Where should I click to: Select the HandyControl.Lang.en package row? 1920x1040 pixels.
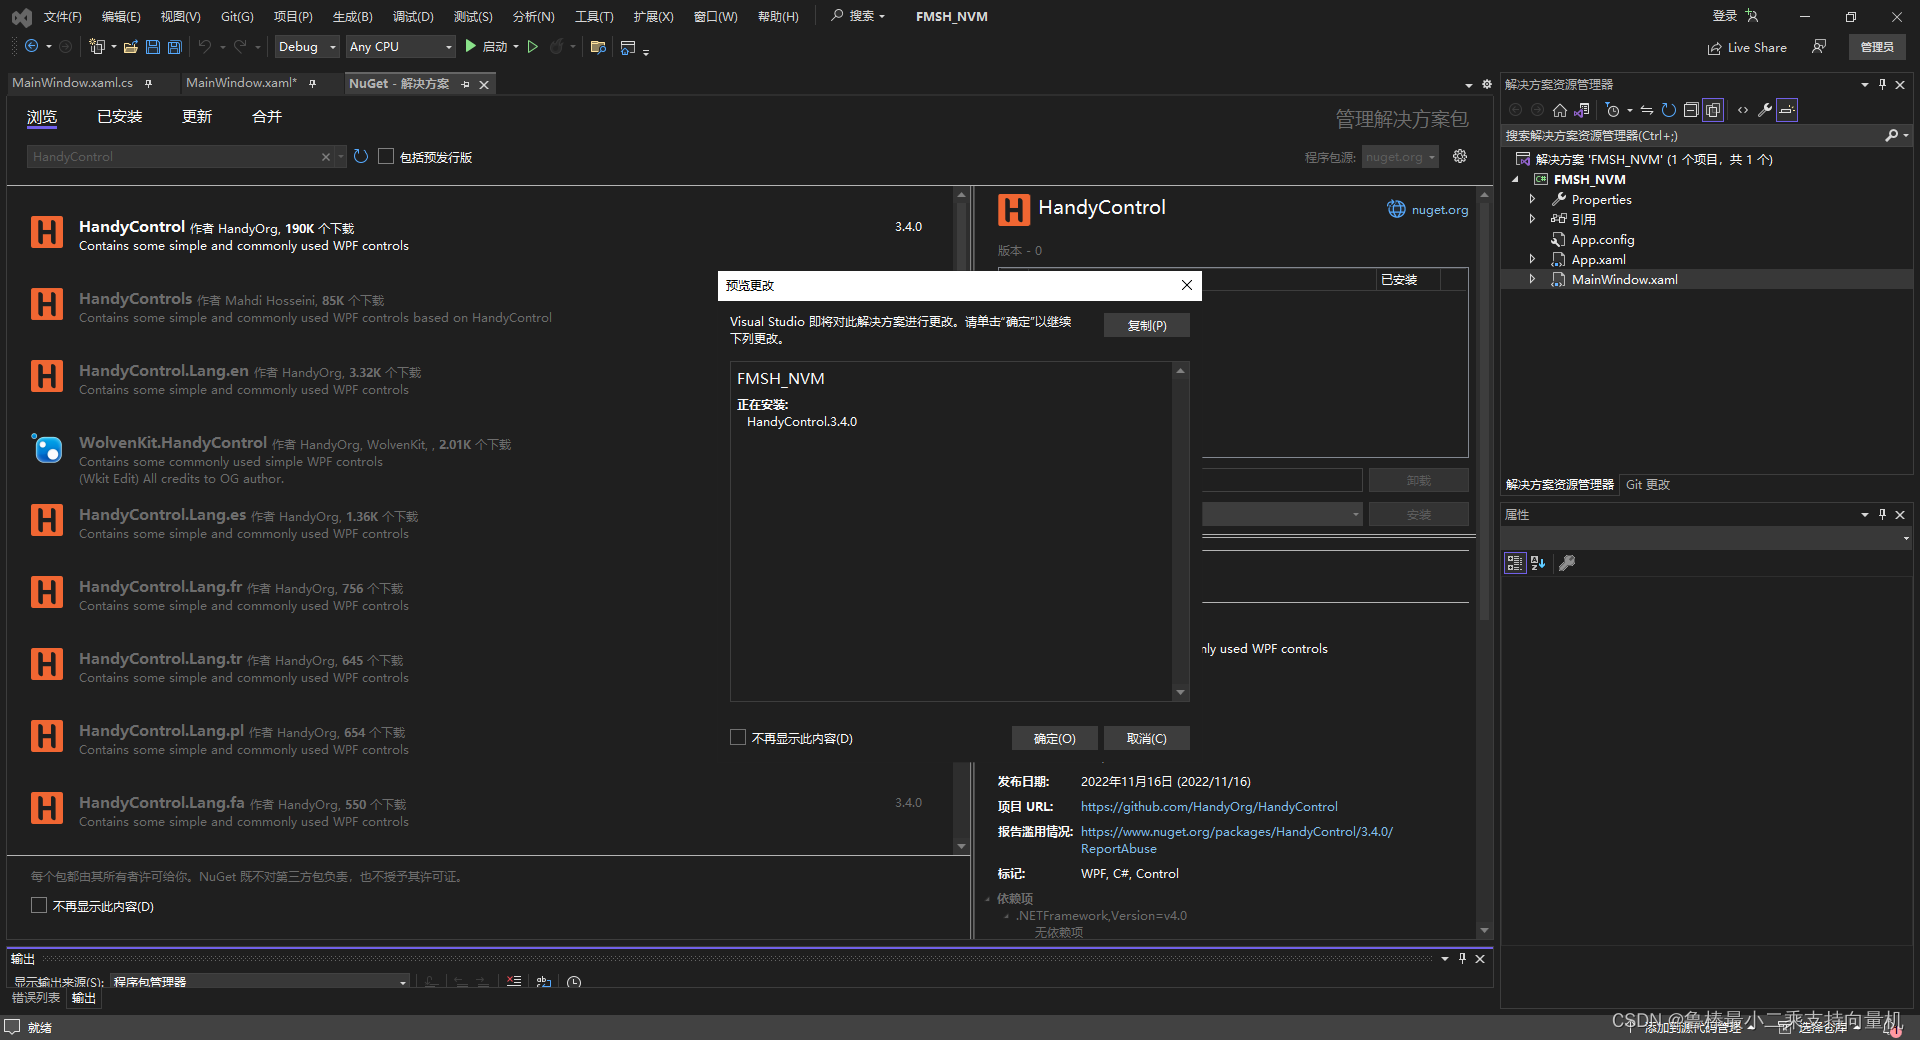coord(480,379)
